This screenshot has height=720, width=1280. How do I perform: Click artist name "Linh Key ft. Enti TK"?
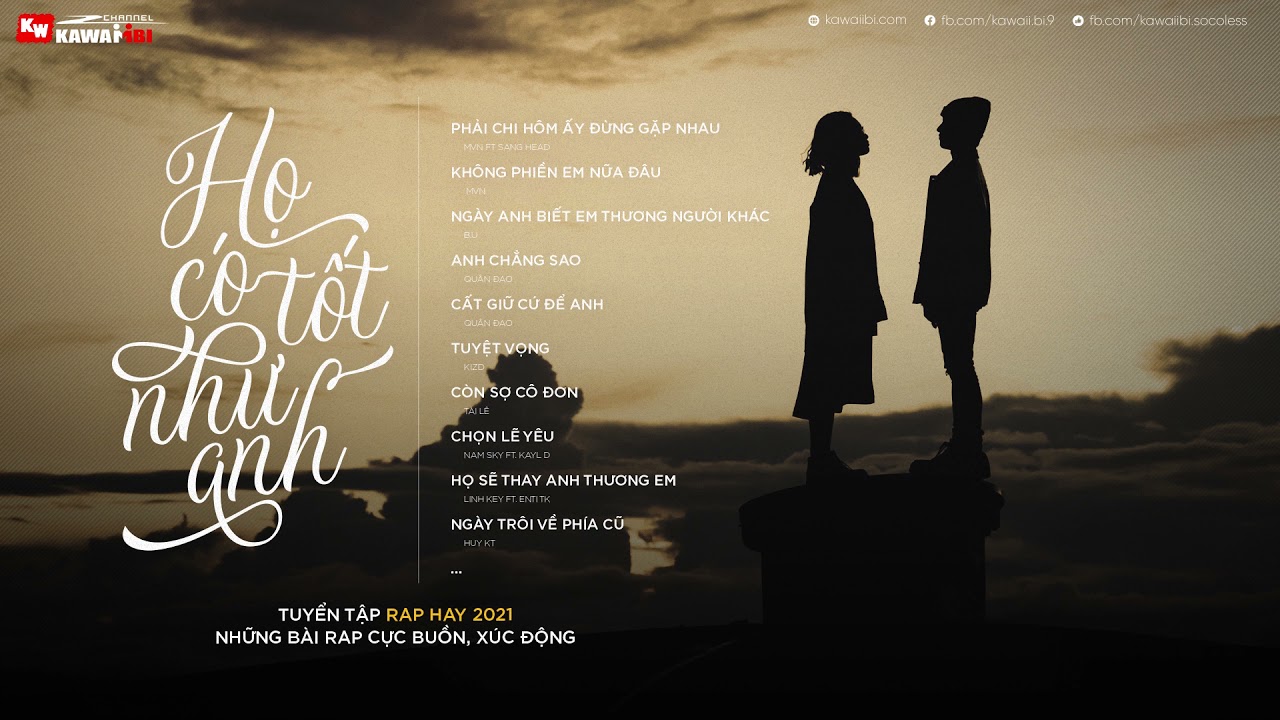[507, 499]
